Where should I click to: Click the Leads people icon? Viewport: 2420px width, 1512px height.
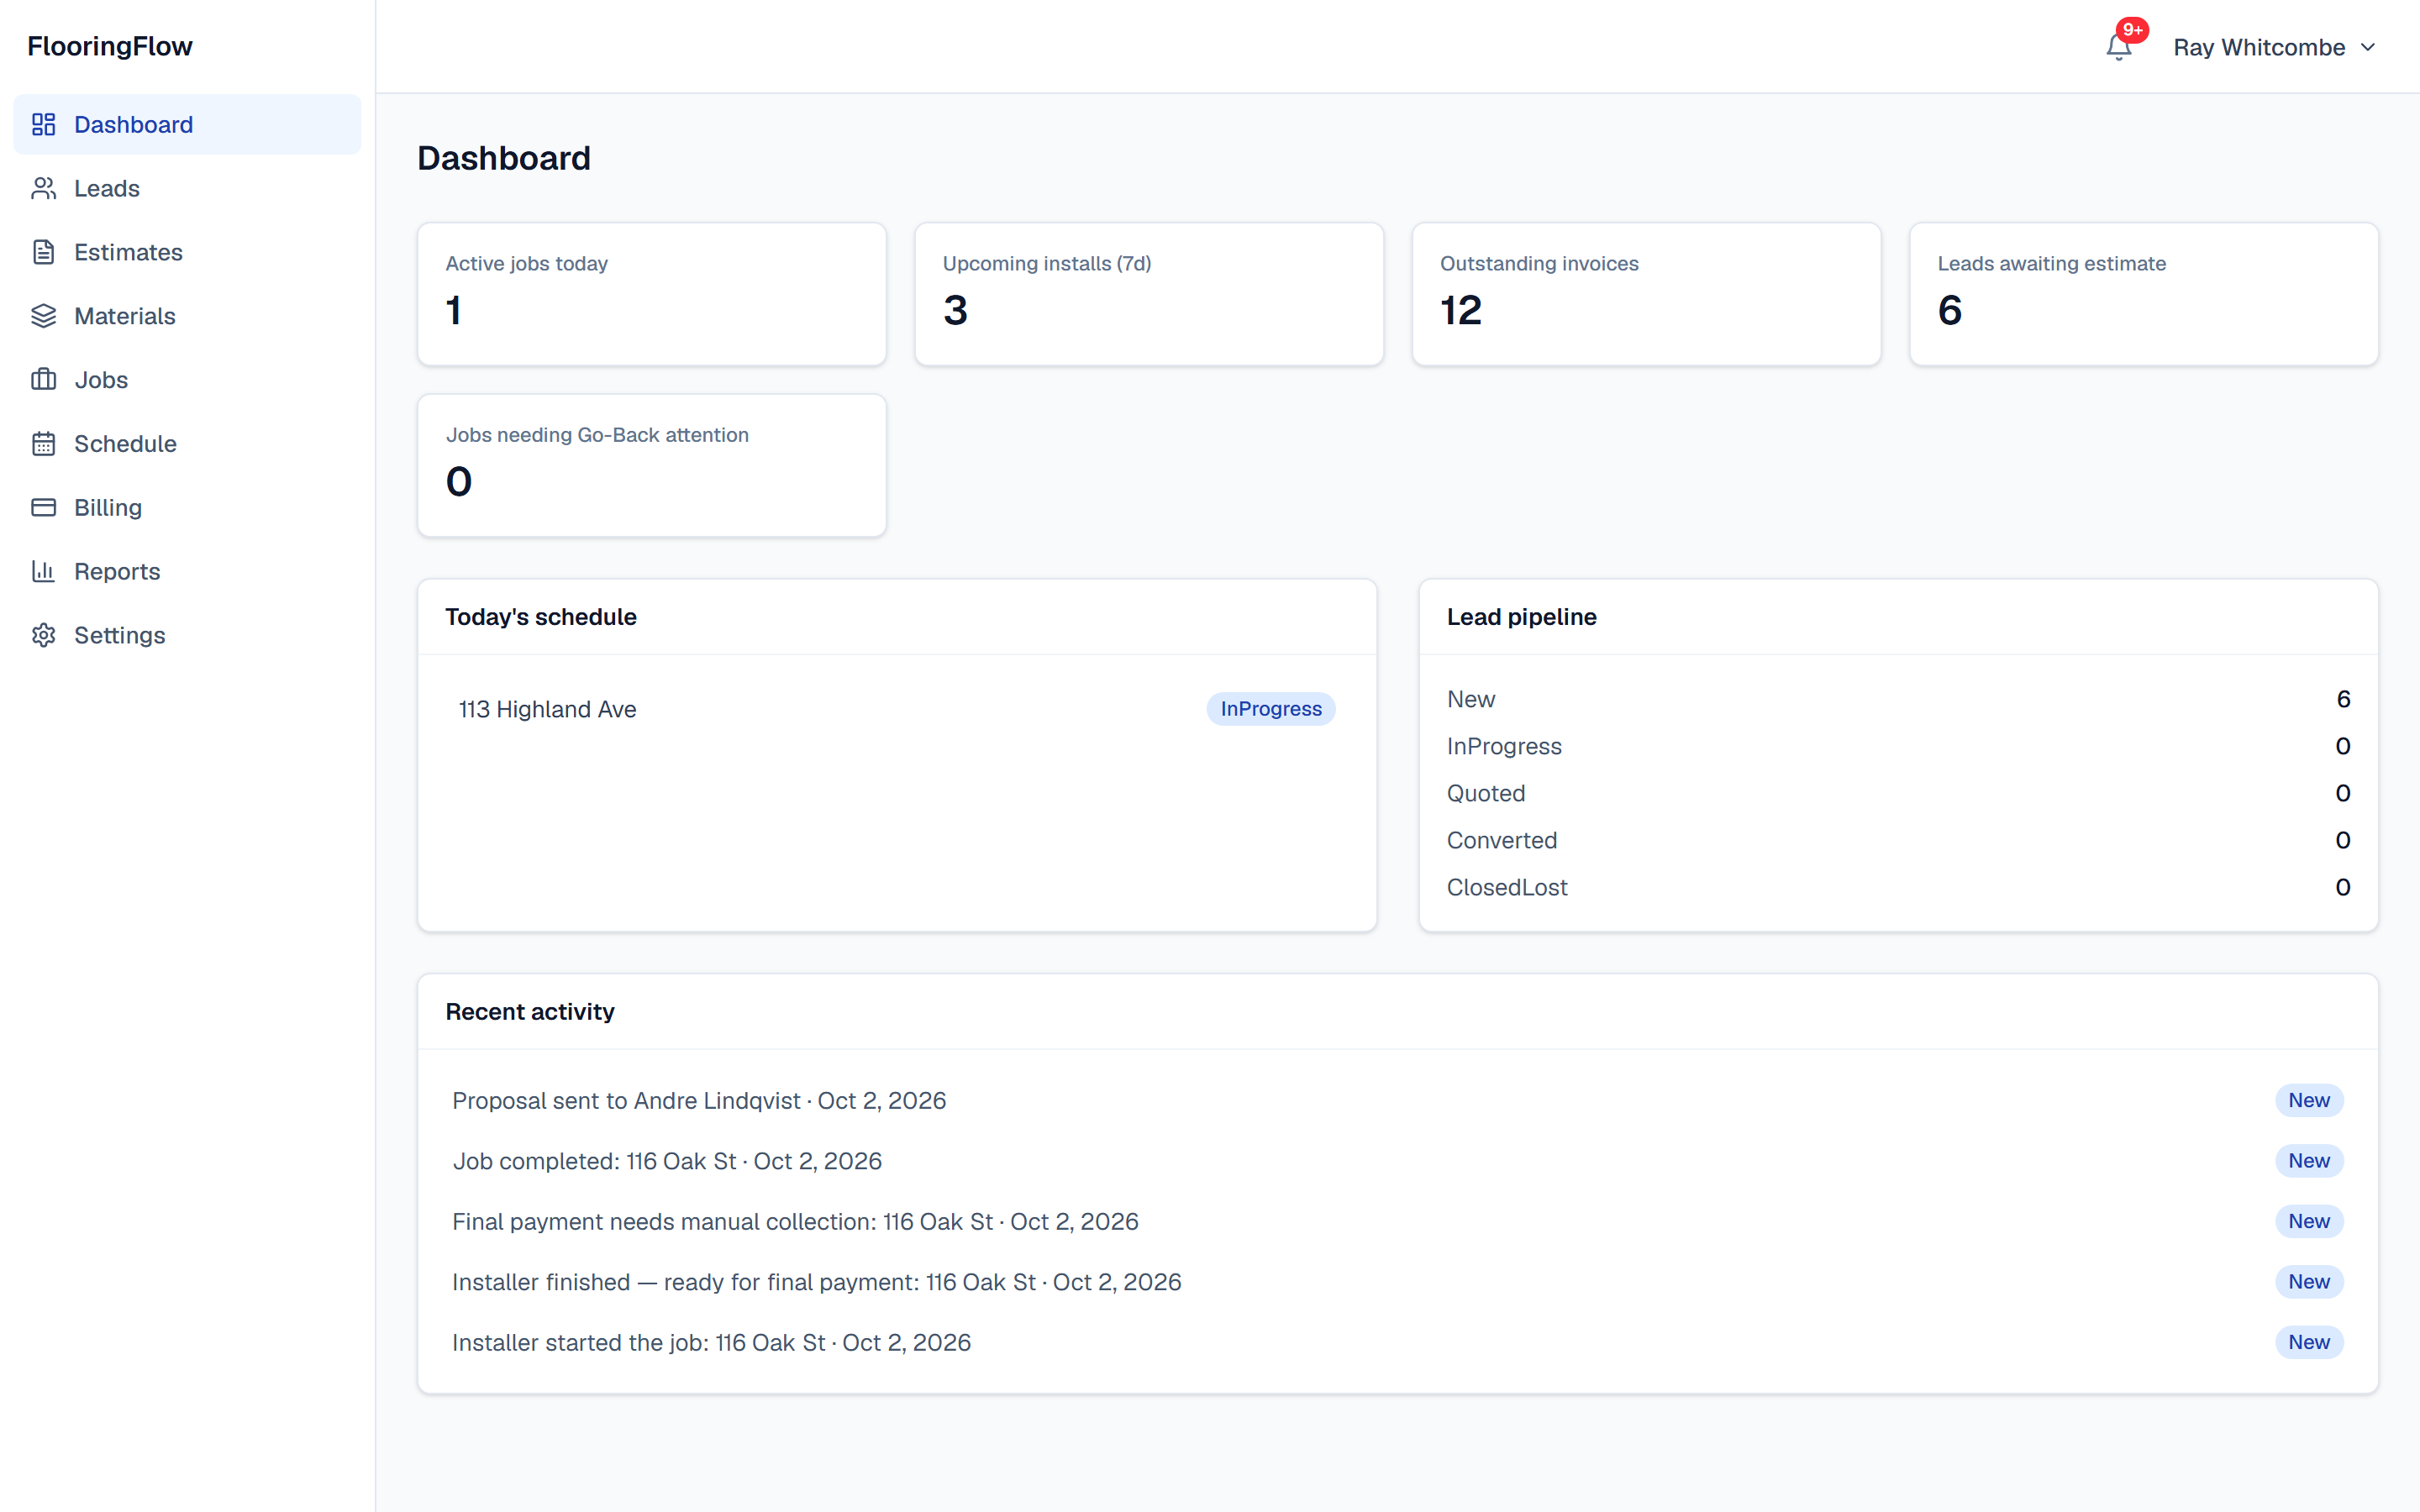43,188
